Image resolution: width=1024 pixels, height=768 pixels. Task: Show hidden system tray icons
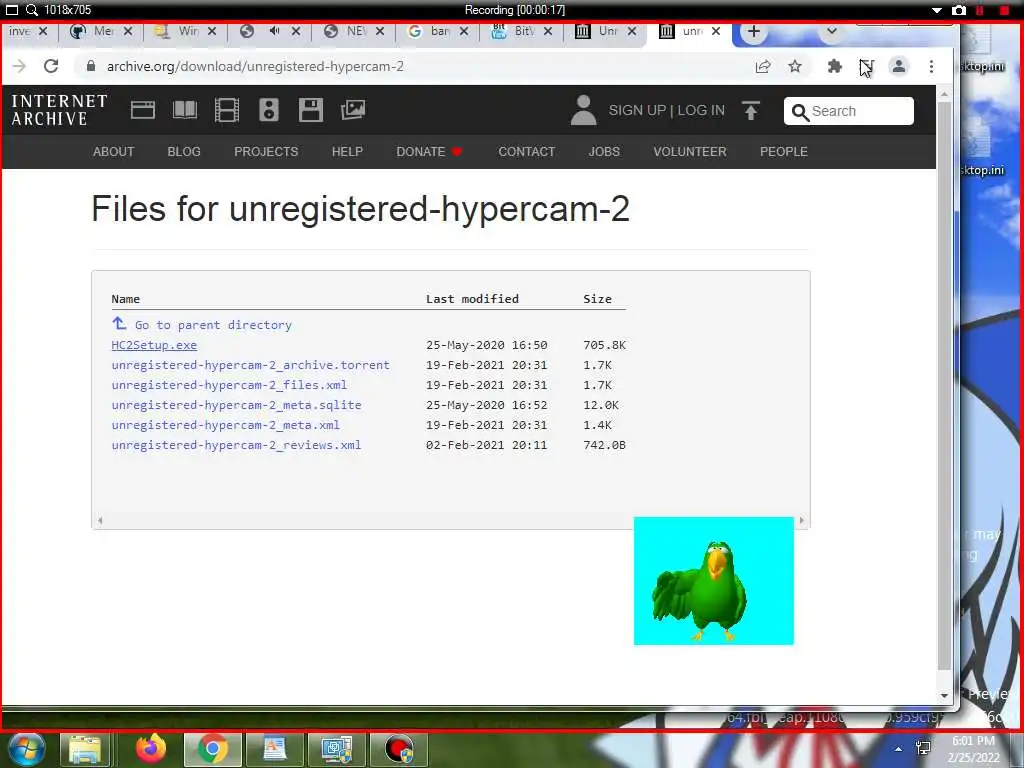(x=899, y=749)
